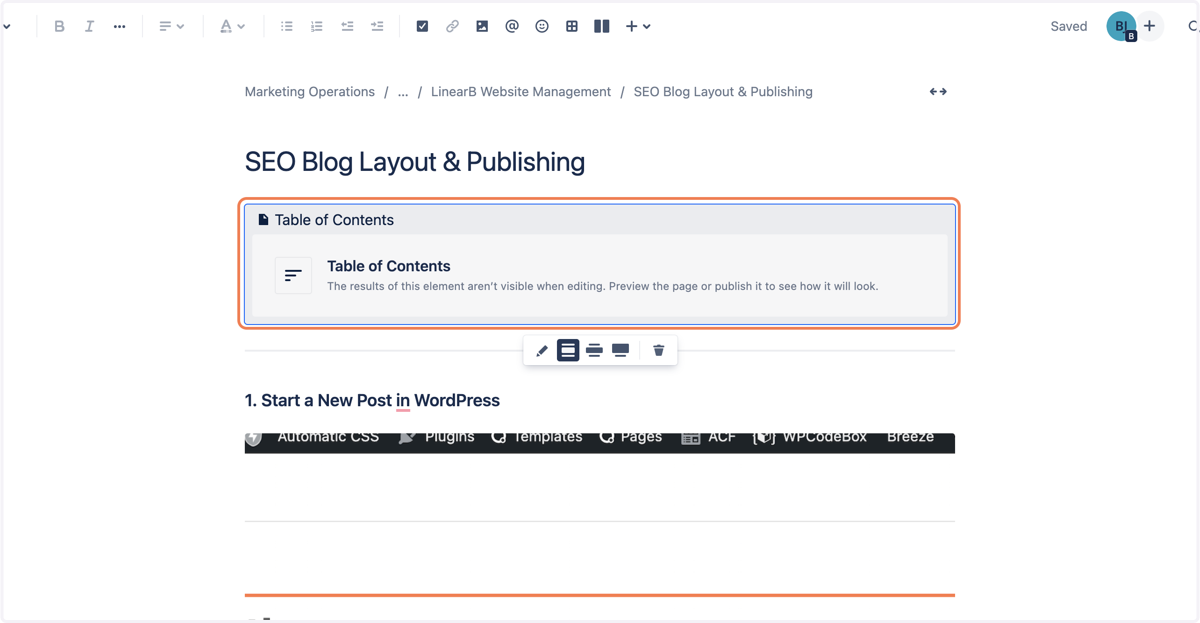Toggle italic formatting

(89, 26)
